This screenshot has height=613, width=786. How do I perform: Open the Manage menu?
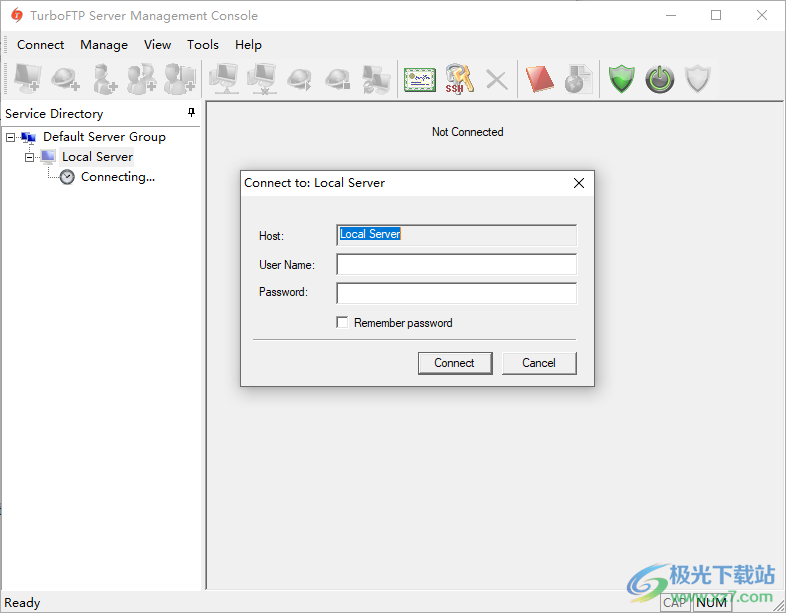click(104, 45)
